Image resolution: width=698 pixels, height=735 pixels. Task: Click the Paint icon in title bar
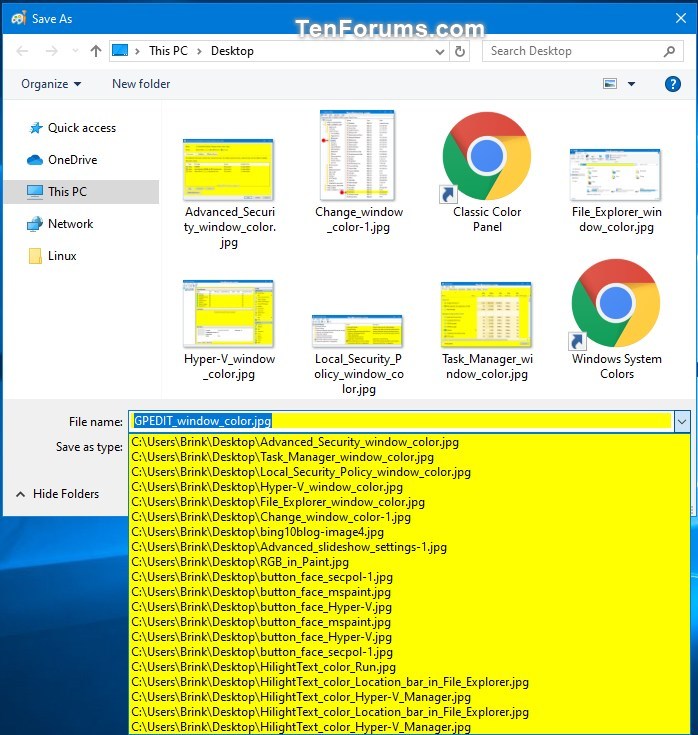pos(18,19)
